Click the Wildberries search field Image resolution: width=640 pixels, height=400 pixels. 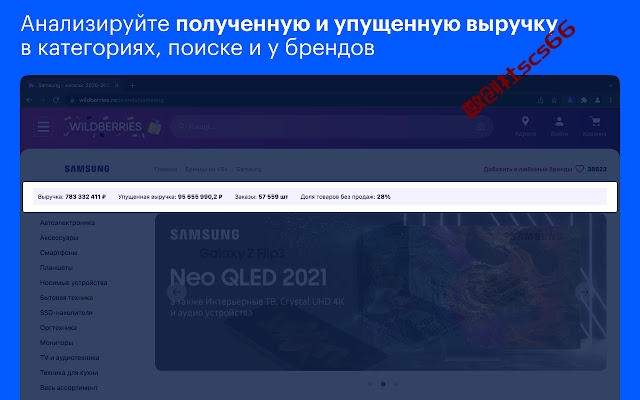tap(331, 127)
